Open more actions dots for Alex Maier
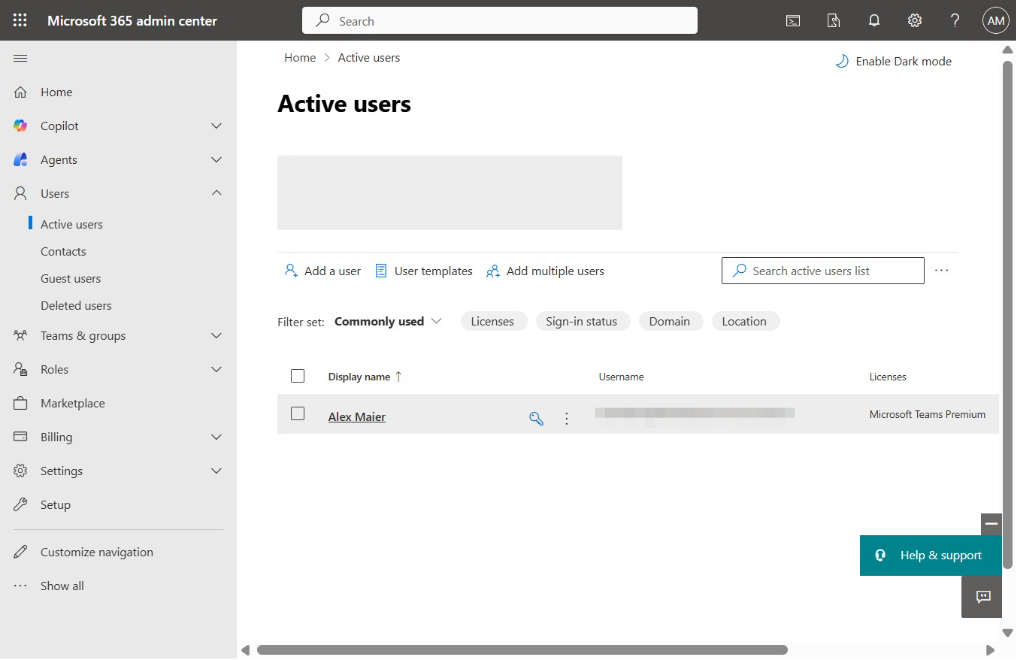Viewport: 1016px width, 660px height. [x=566, y=418]
